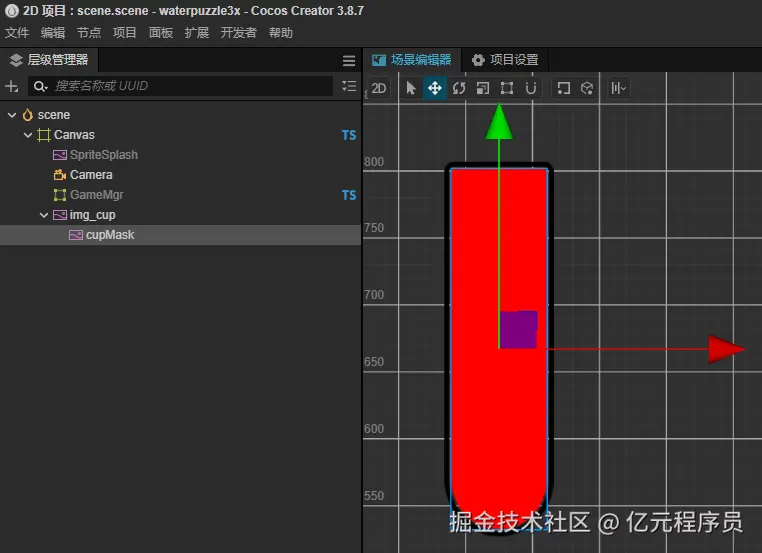The width and height of the screenshot is (762, 553).
Task: Select the rotate gizmo tool
Action: click(x=459, y=88)
